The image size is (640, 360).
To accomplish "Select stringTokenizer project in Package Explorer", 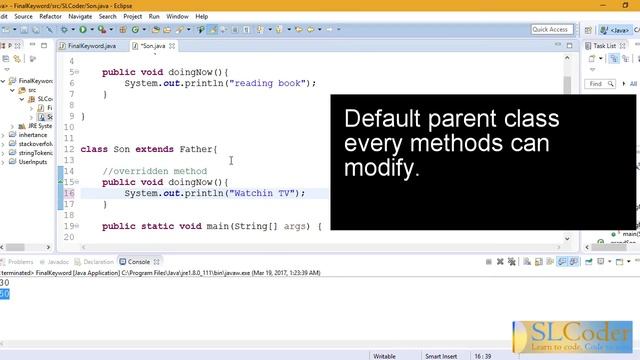I will coord(36,153).
